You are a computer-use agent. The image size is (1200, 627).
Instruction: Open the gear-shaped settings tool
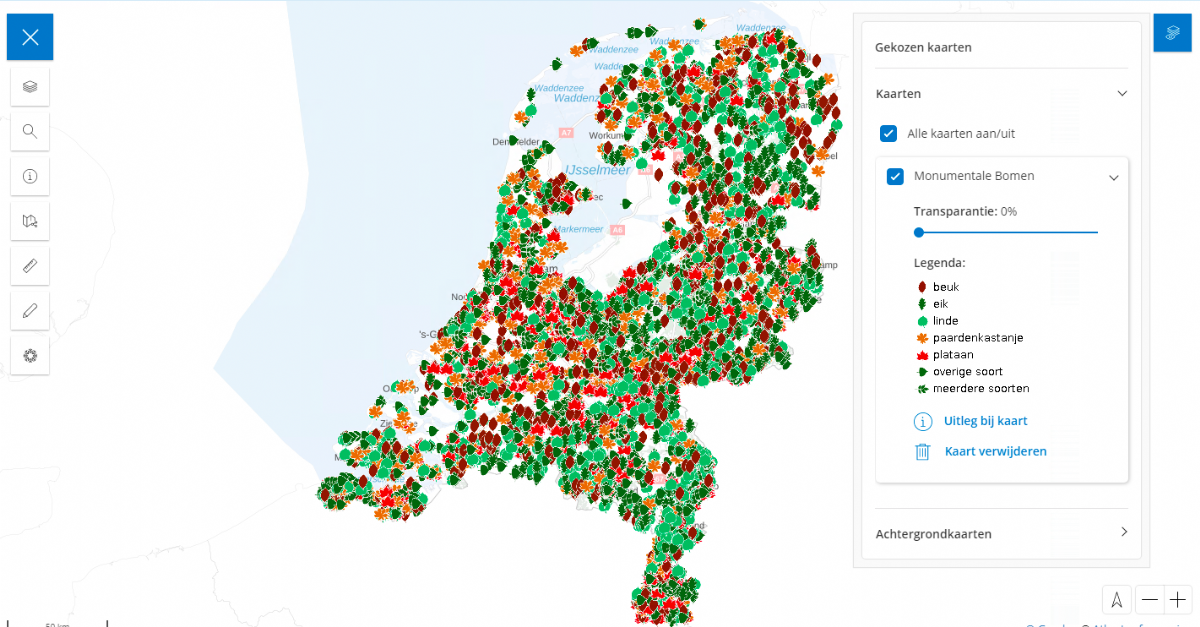(30, 355)
